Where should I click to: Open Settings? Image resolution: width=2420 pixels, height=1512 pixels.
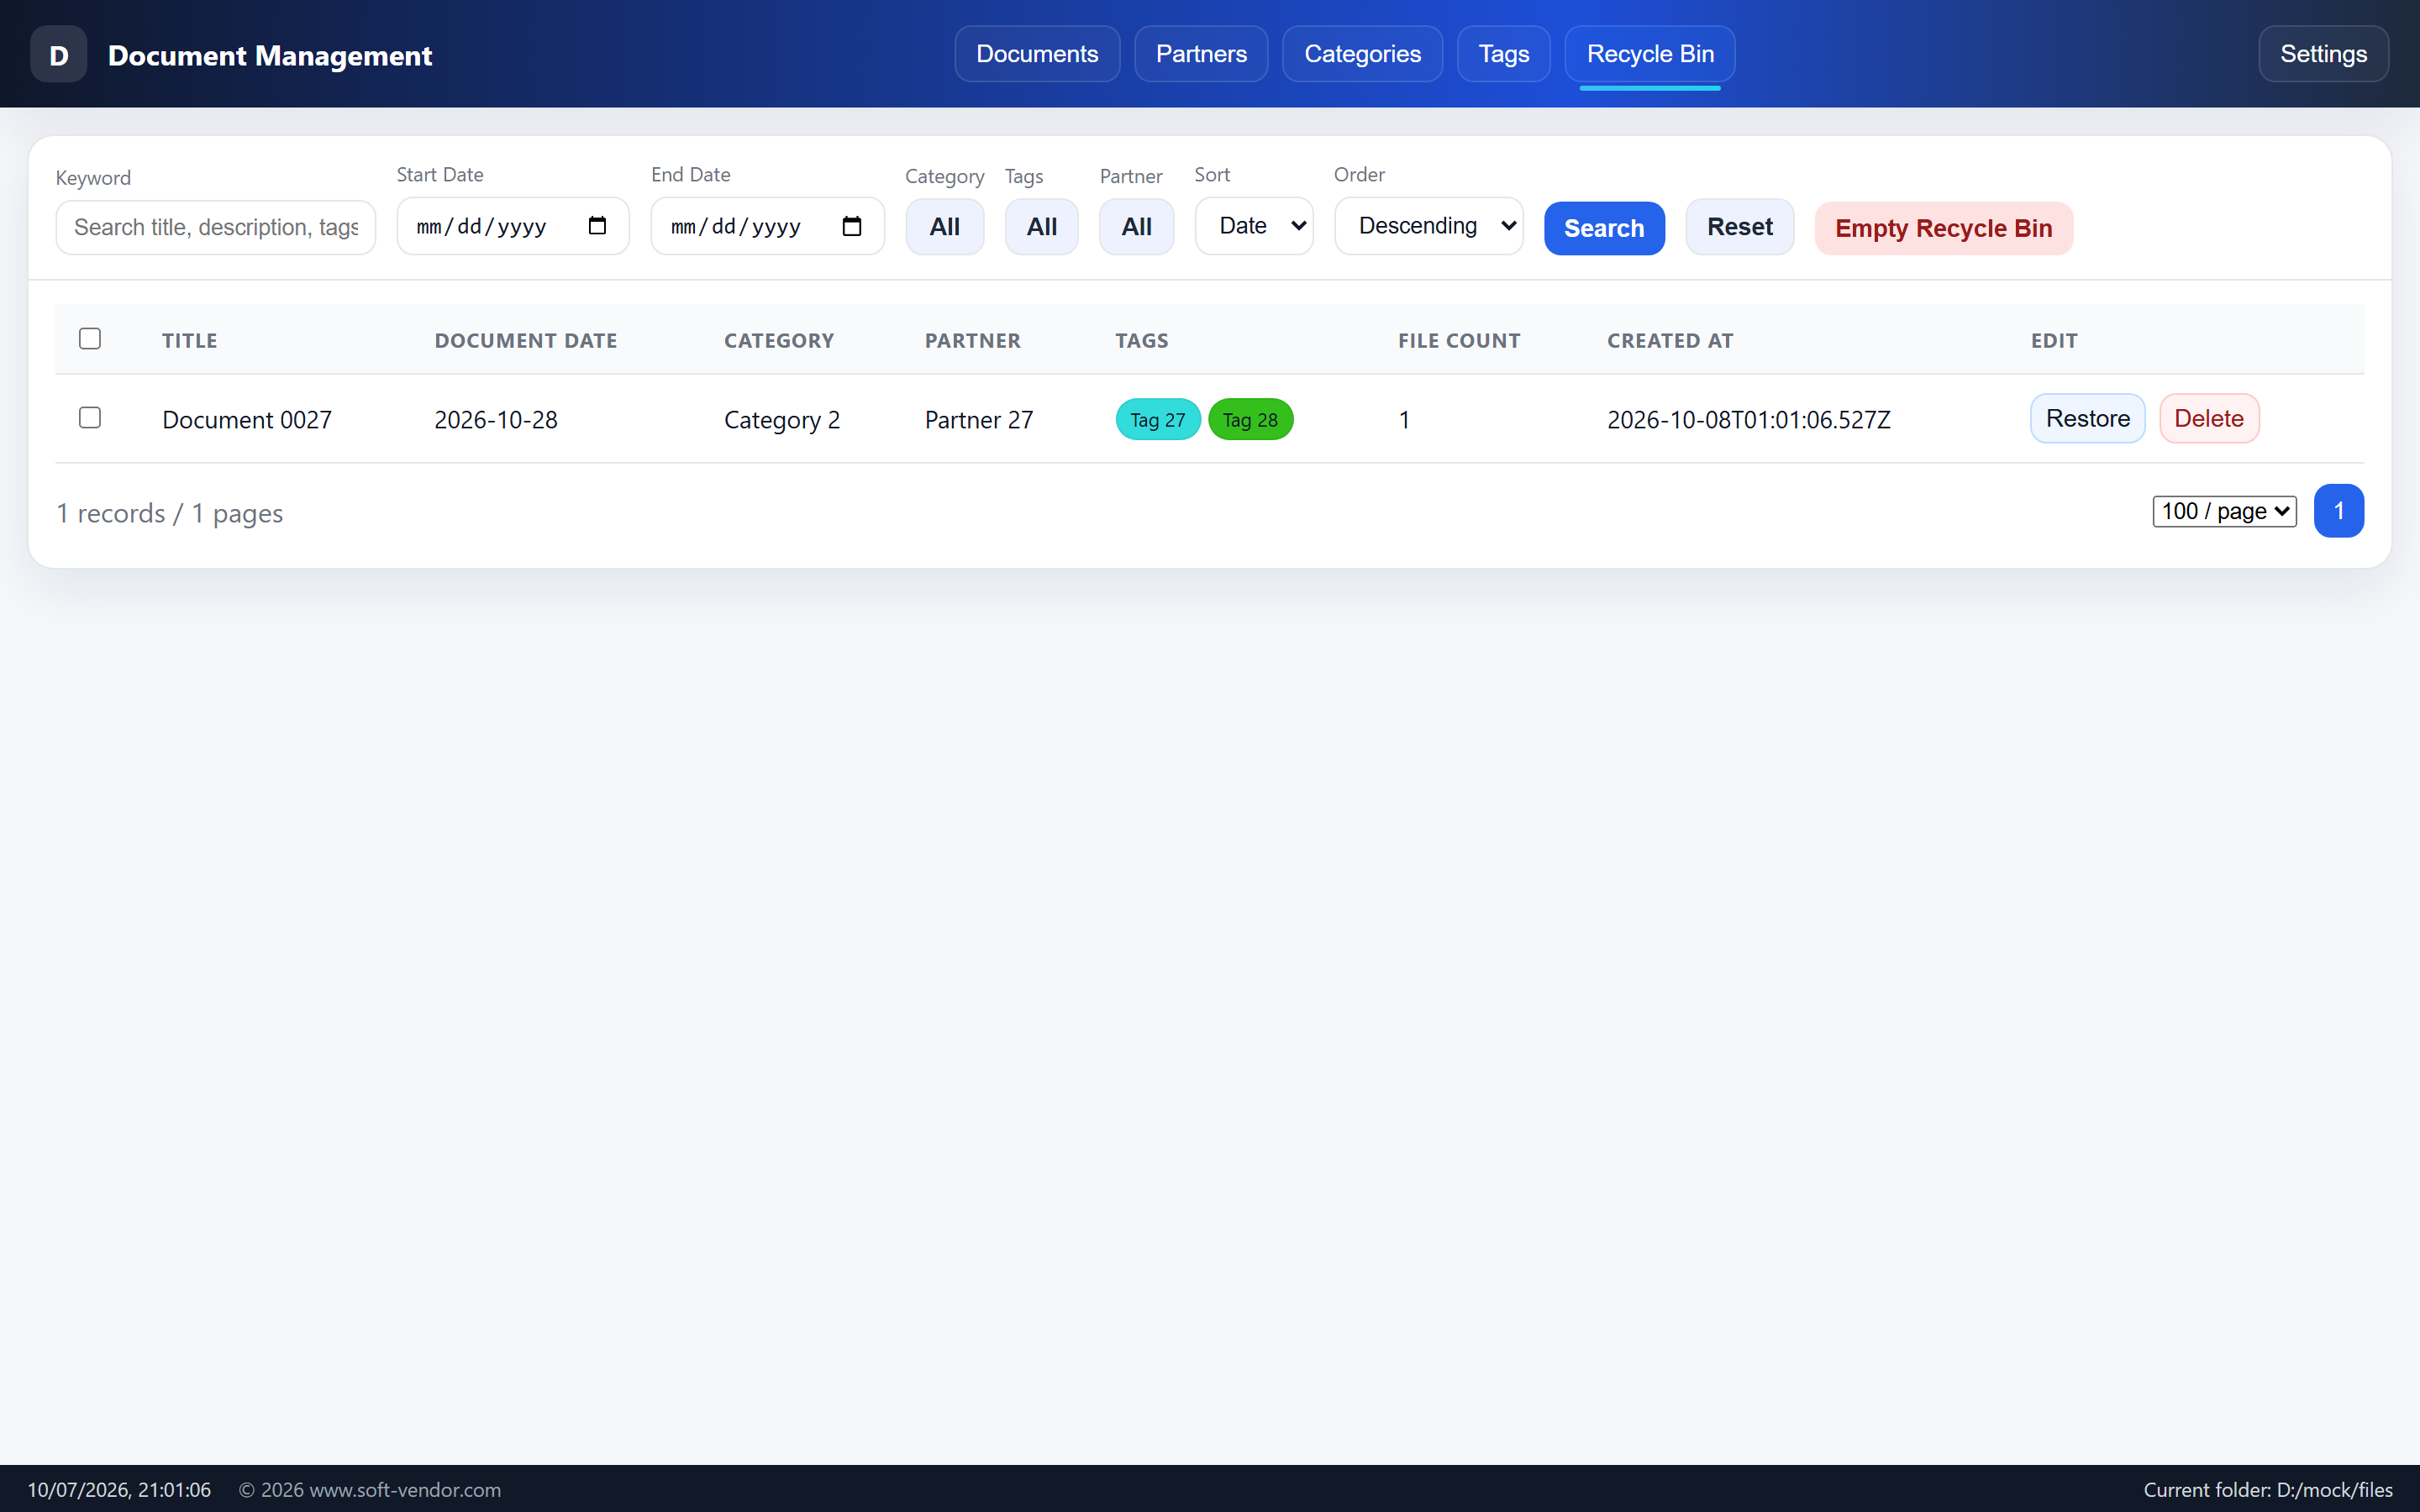[x=2323, y=54]
